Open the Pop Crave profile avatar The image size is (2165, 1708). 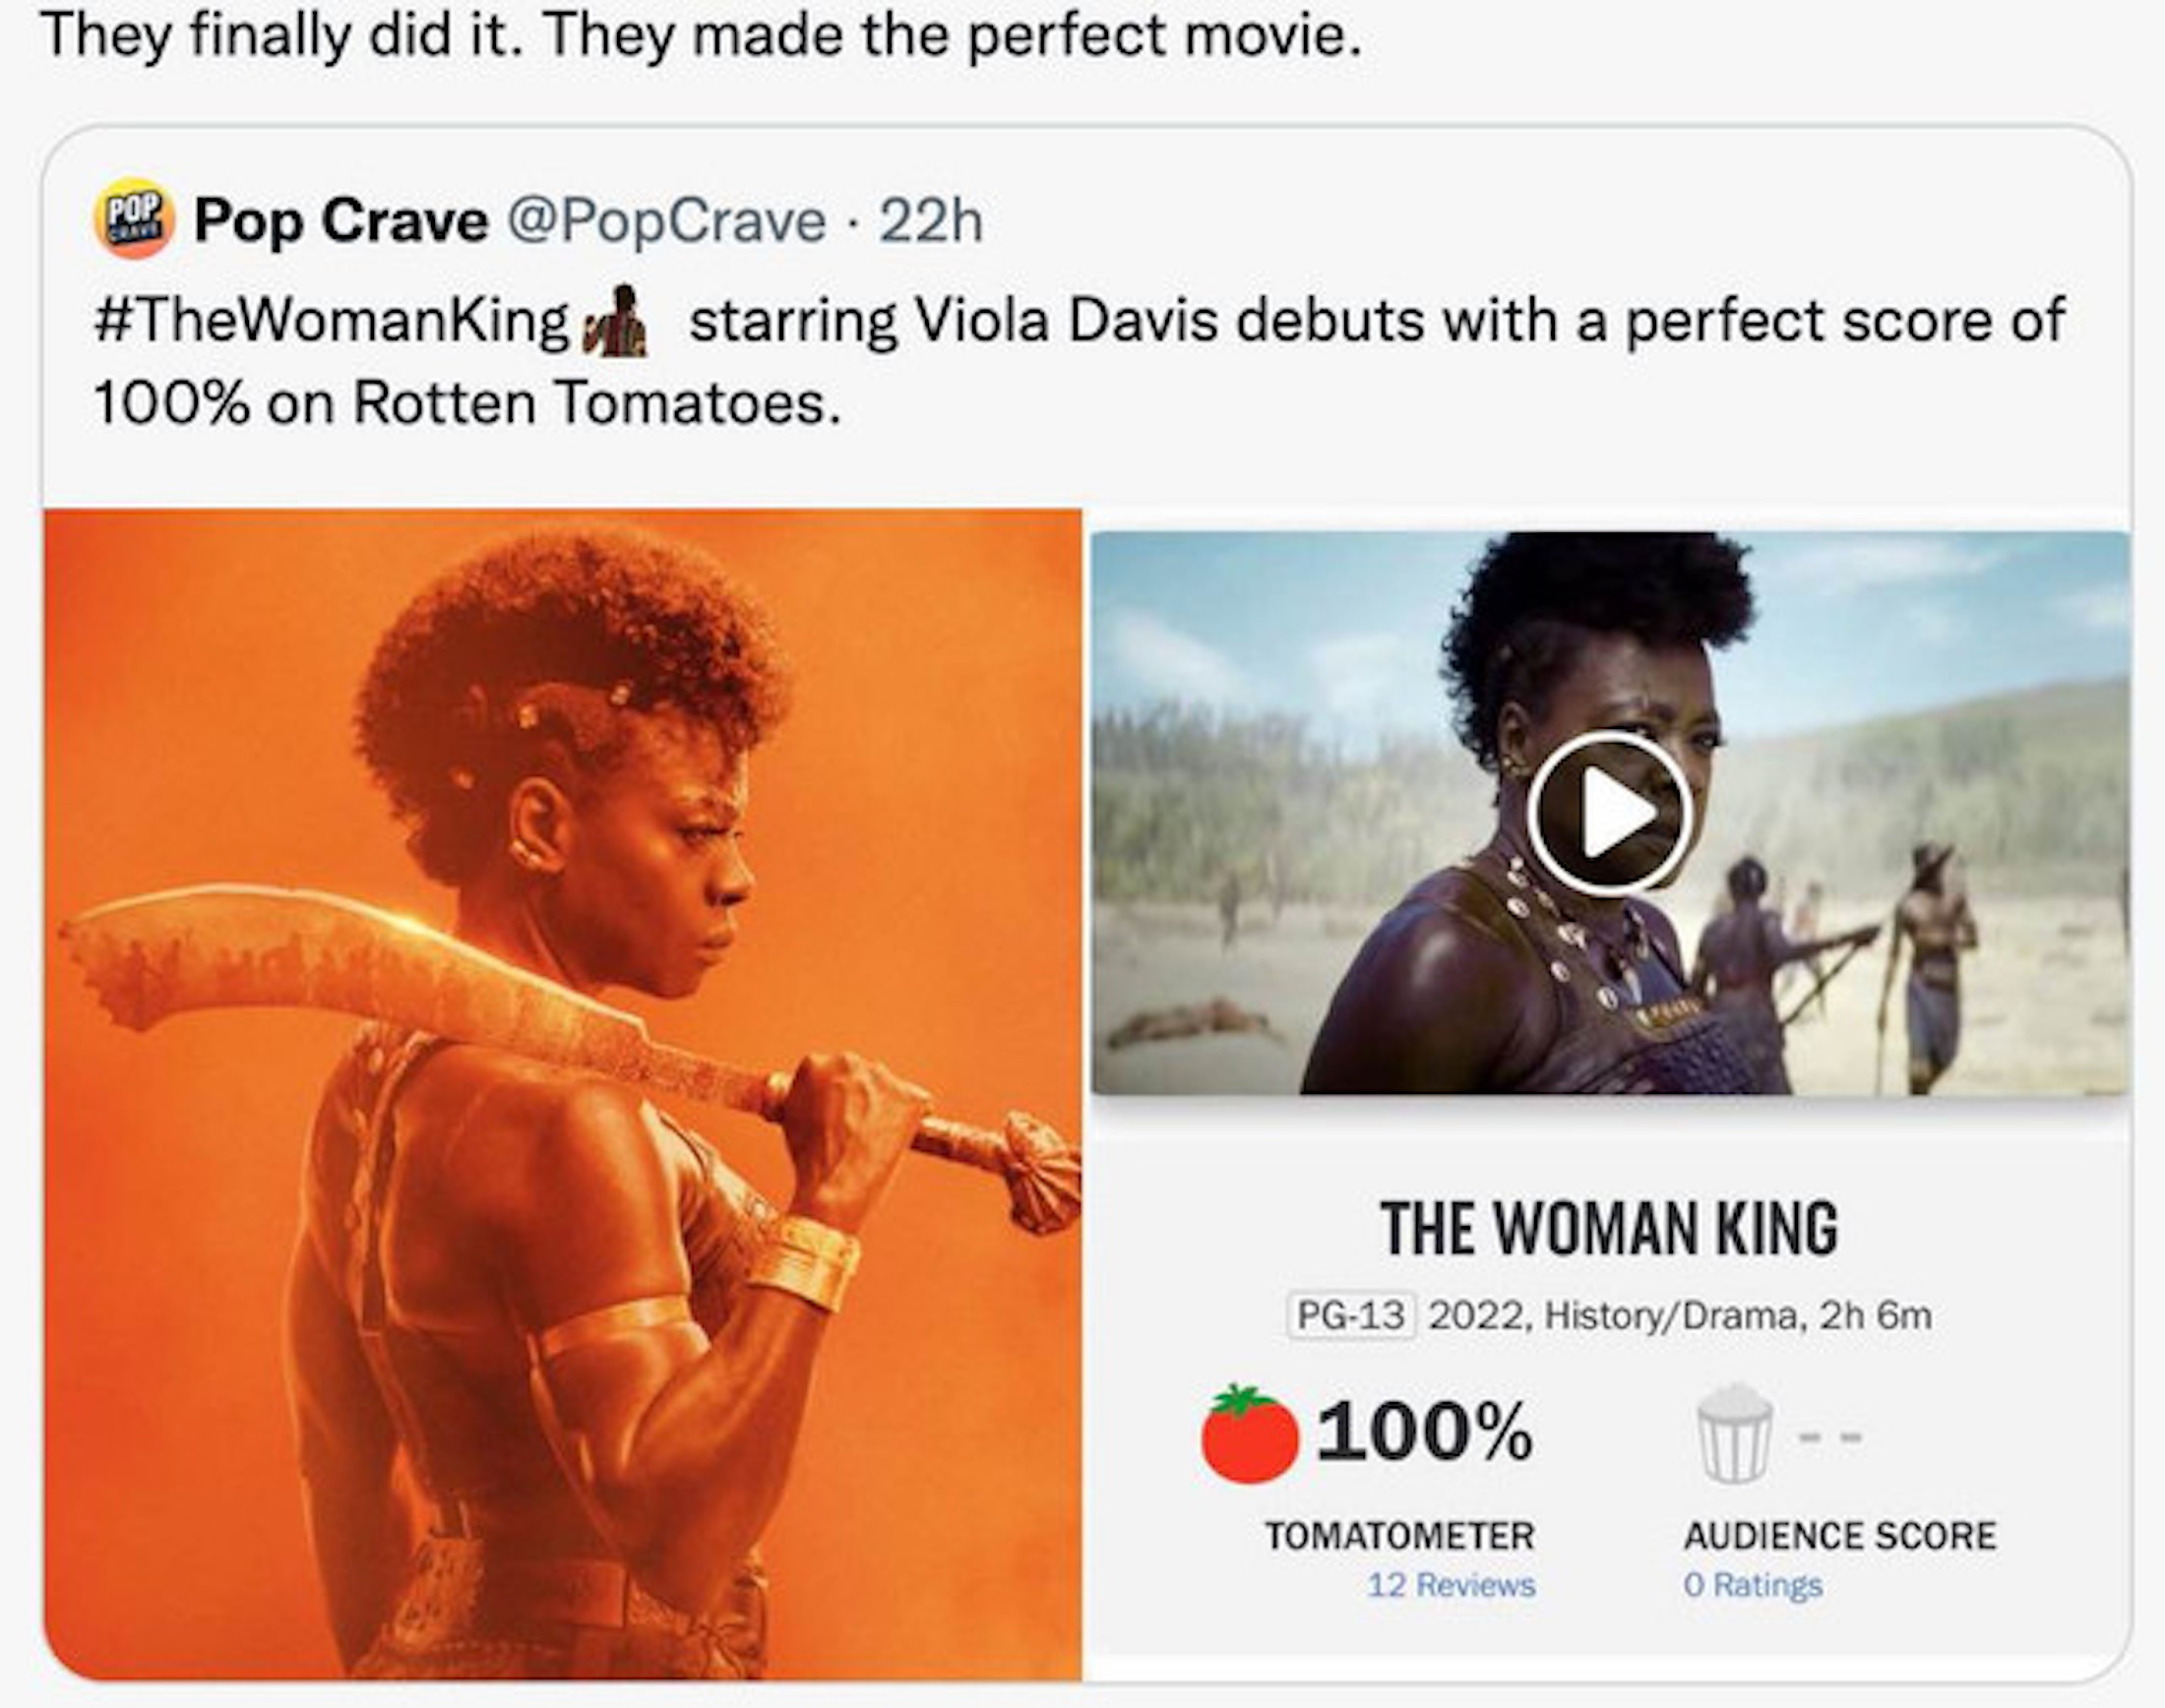[134, 219]
